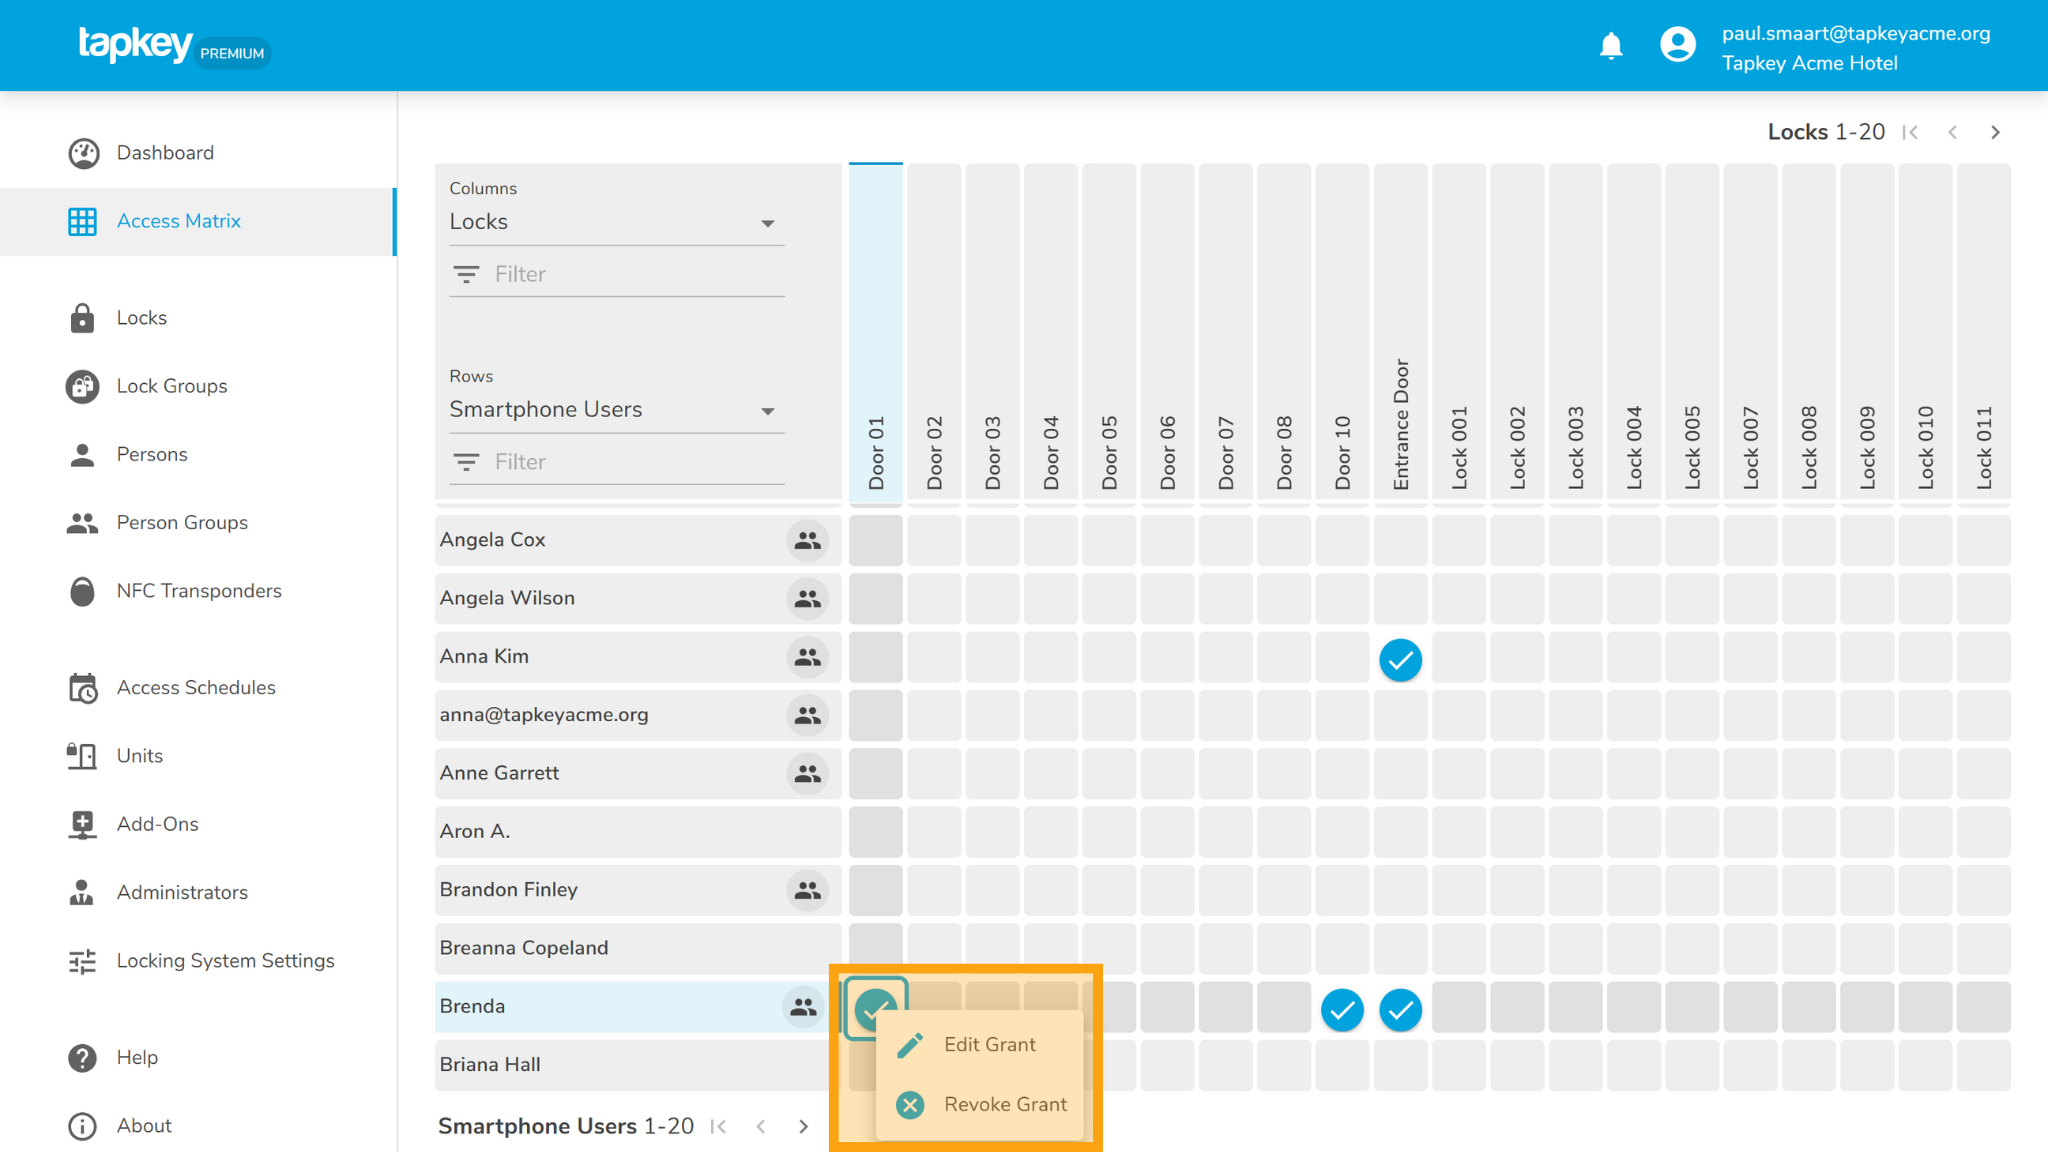The height and width of the screenshot is (1152, 2048).
Task: Click paul.smaart@tapkeyacme.org account text
Action: (x=1856, y=34)
